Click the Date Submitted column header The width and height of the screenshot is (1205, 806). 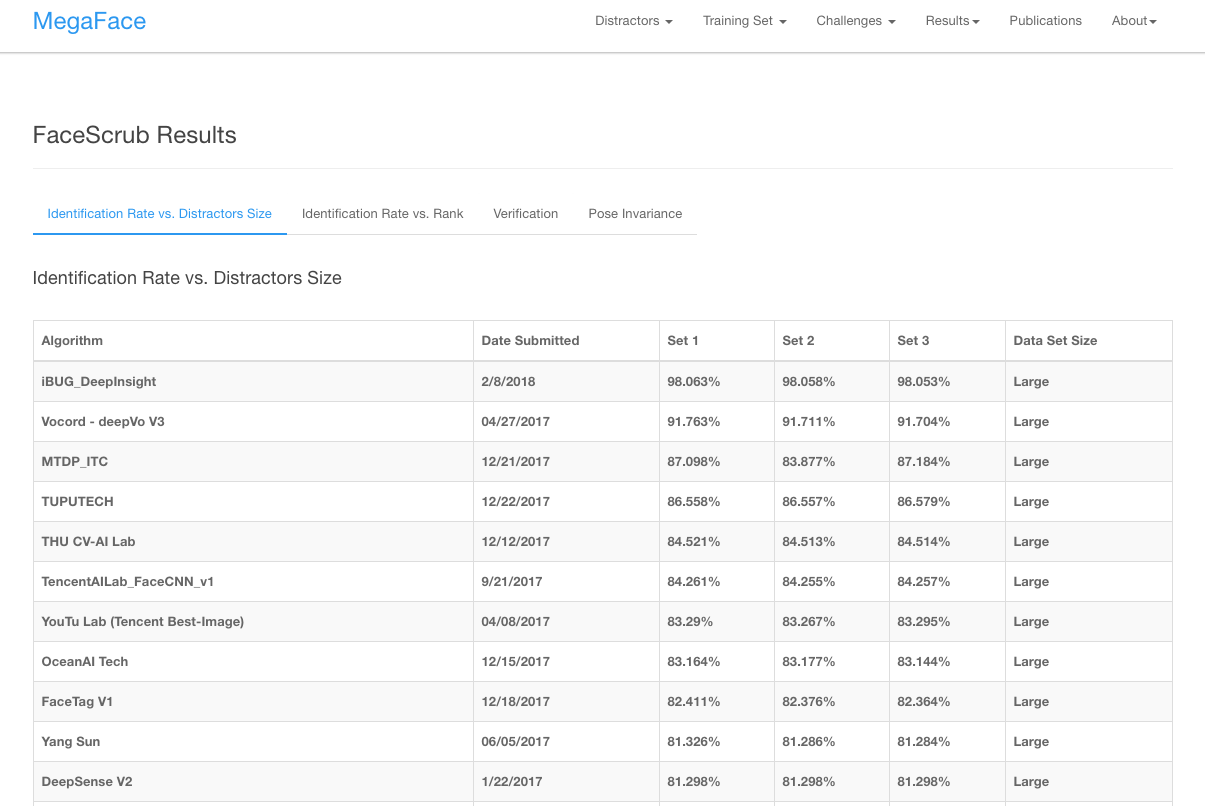[530, 341]
